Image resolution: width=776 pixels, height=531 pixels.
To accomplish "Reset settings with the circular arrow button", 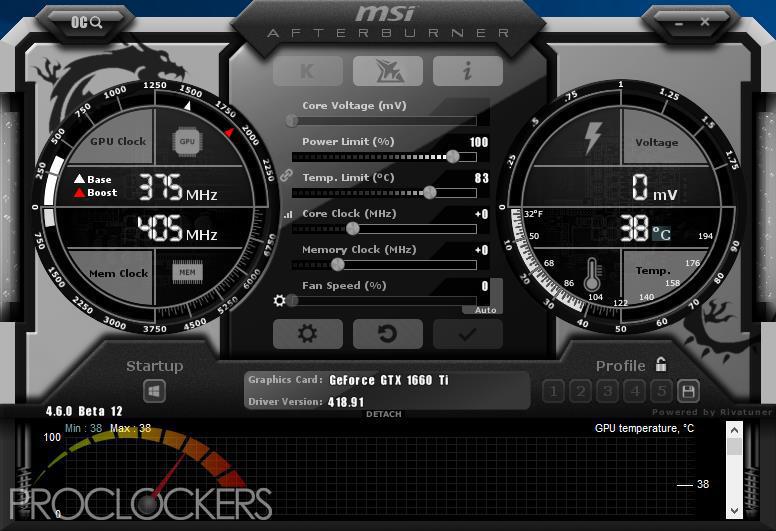I will 388,334.
